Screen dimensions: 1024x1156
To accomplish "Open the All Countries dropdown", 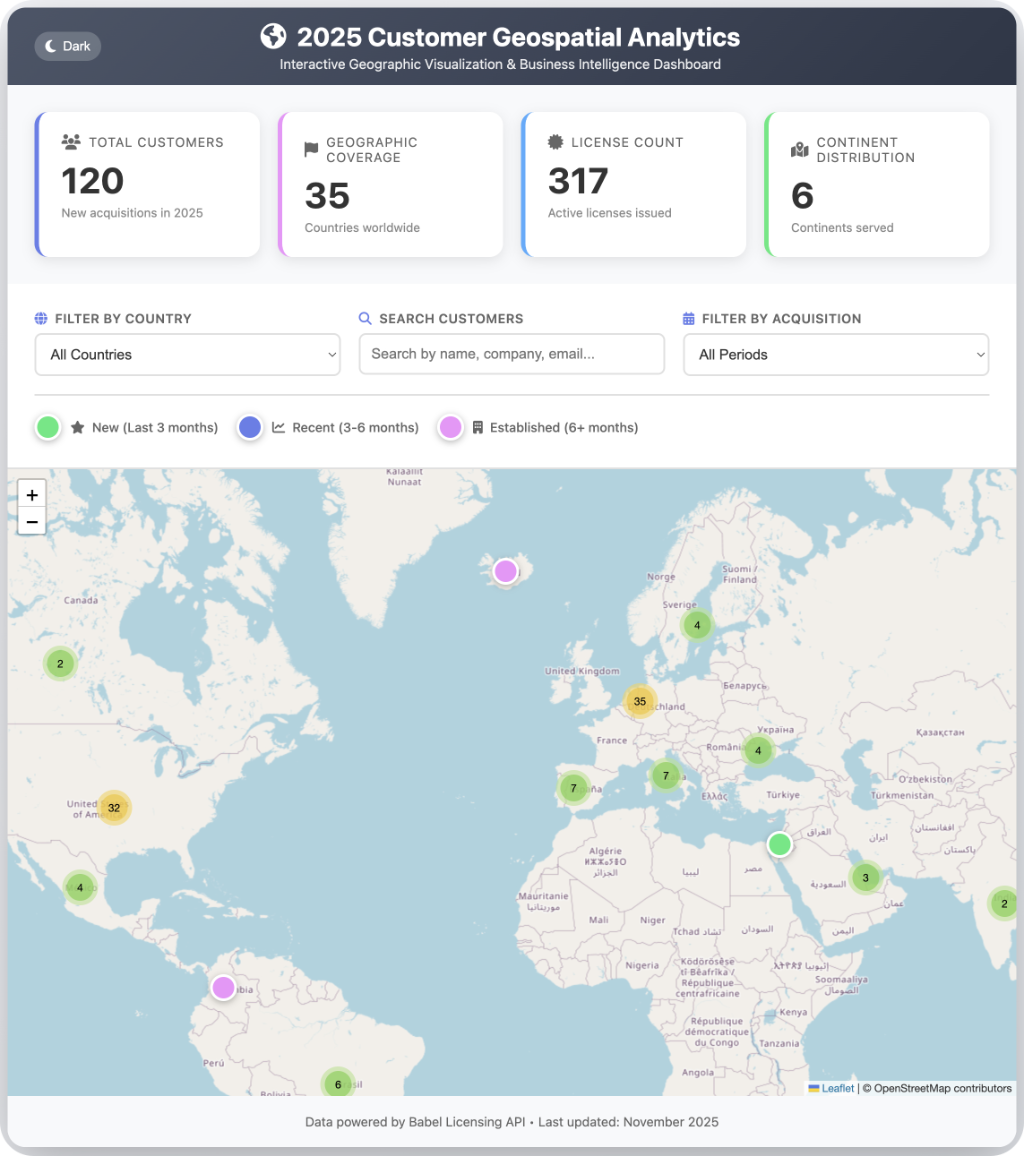I will 188,354.
